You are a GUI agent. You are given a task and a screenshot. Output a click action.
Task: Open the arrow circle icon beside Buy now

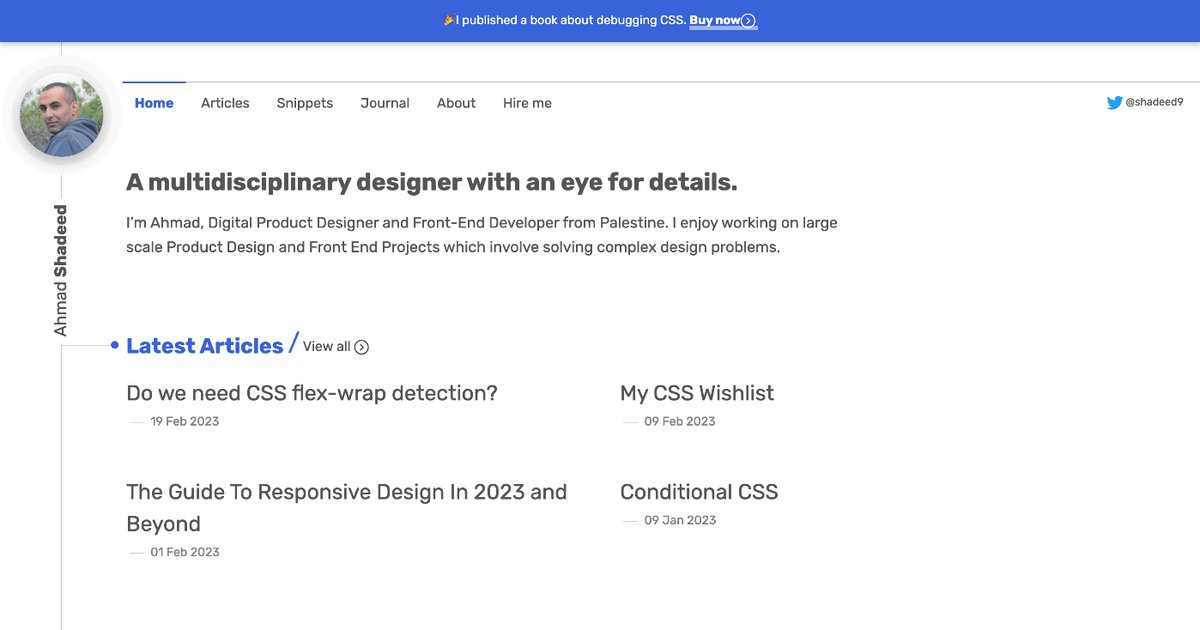(x=750, y=20)
